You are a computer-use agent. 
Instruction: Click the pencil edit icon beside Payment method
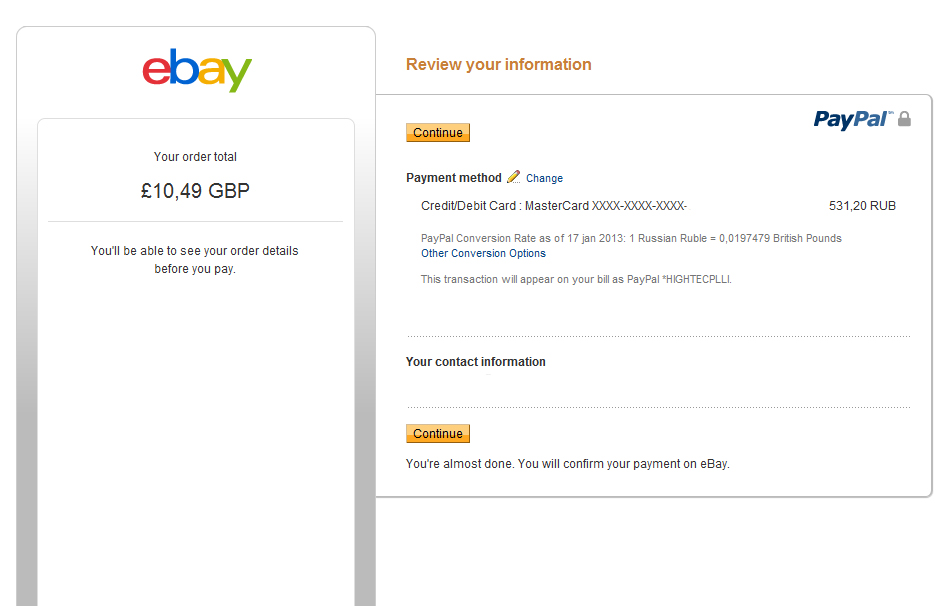click(514, 177)
